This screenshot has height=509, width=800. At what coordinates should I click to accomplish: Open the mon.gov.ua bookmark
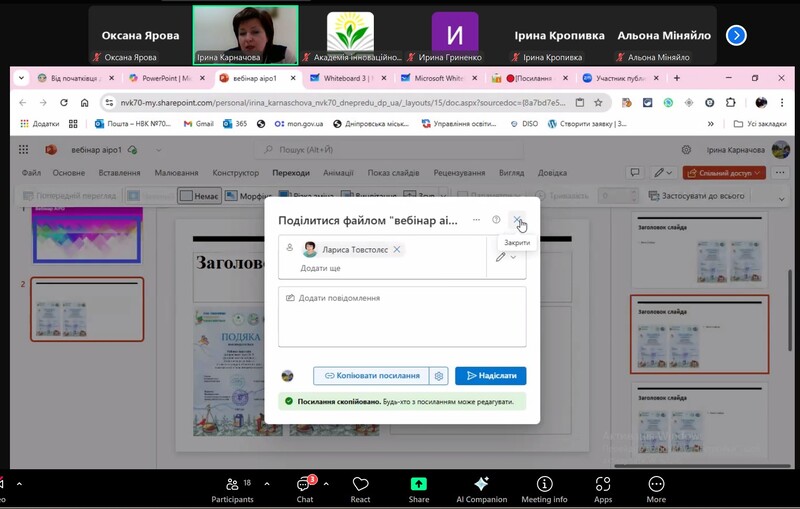[299, 123]
